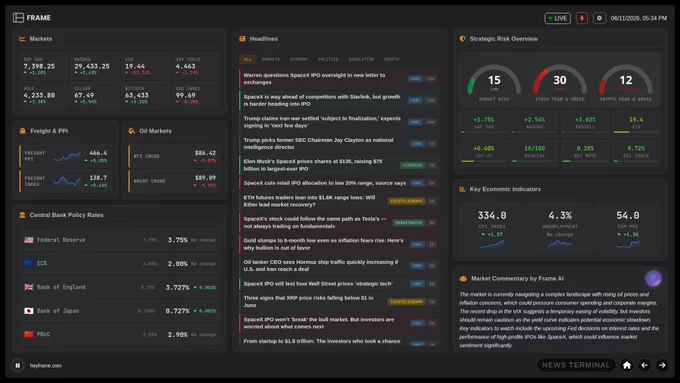Switch to the ECONOMY headlines tab
Viewport: 680px width, 383px height.
click(x=299, y=59)
